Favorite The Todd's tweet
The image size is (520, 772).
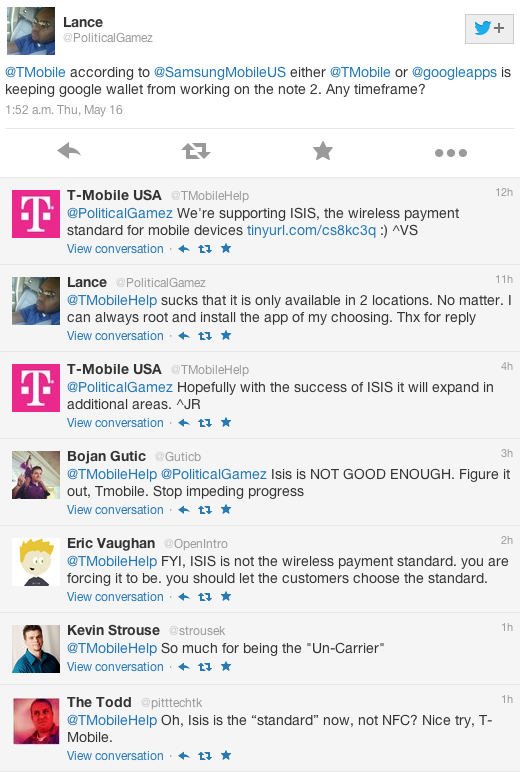226,755
